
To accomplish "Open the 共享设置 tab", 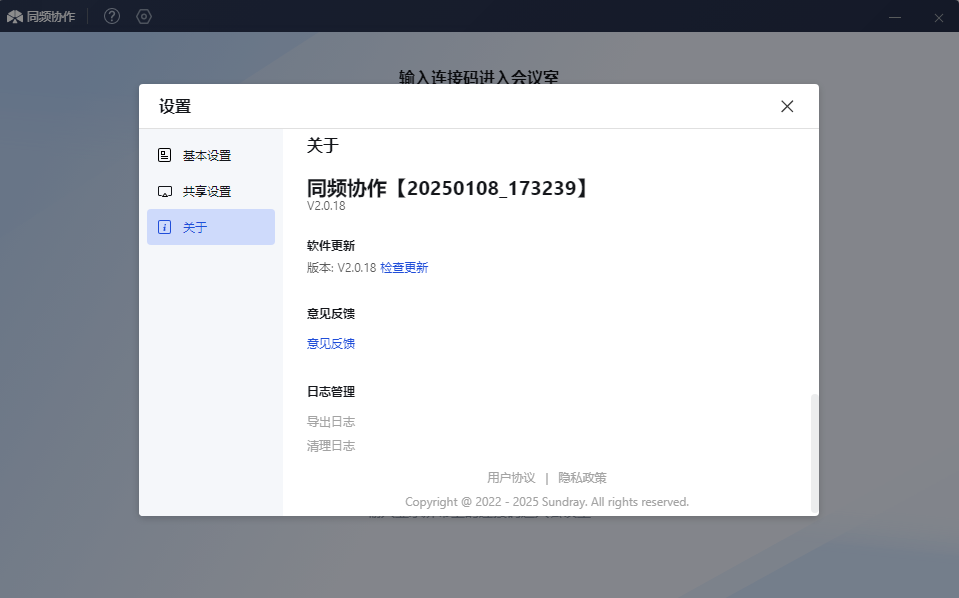I will tap(207, 192).
